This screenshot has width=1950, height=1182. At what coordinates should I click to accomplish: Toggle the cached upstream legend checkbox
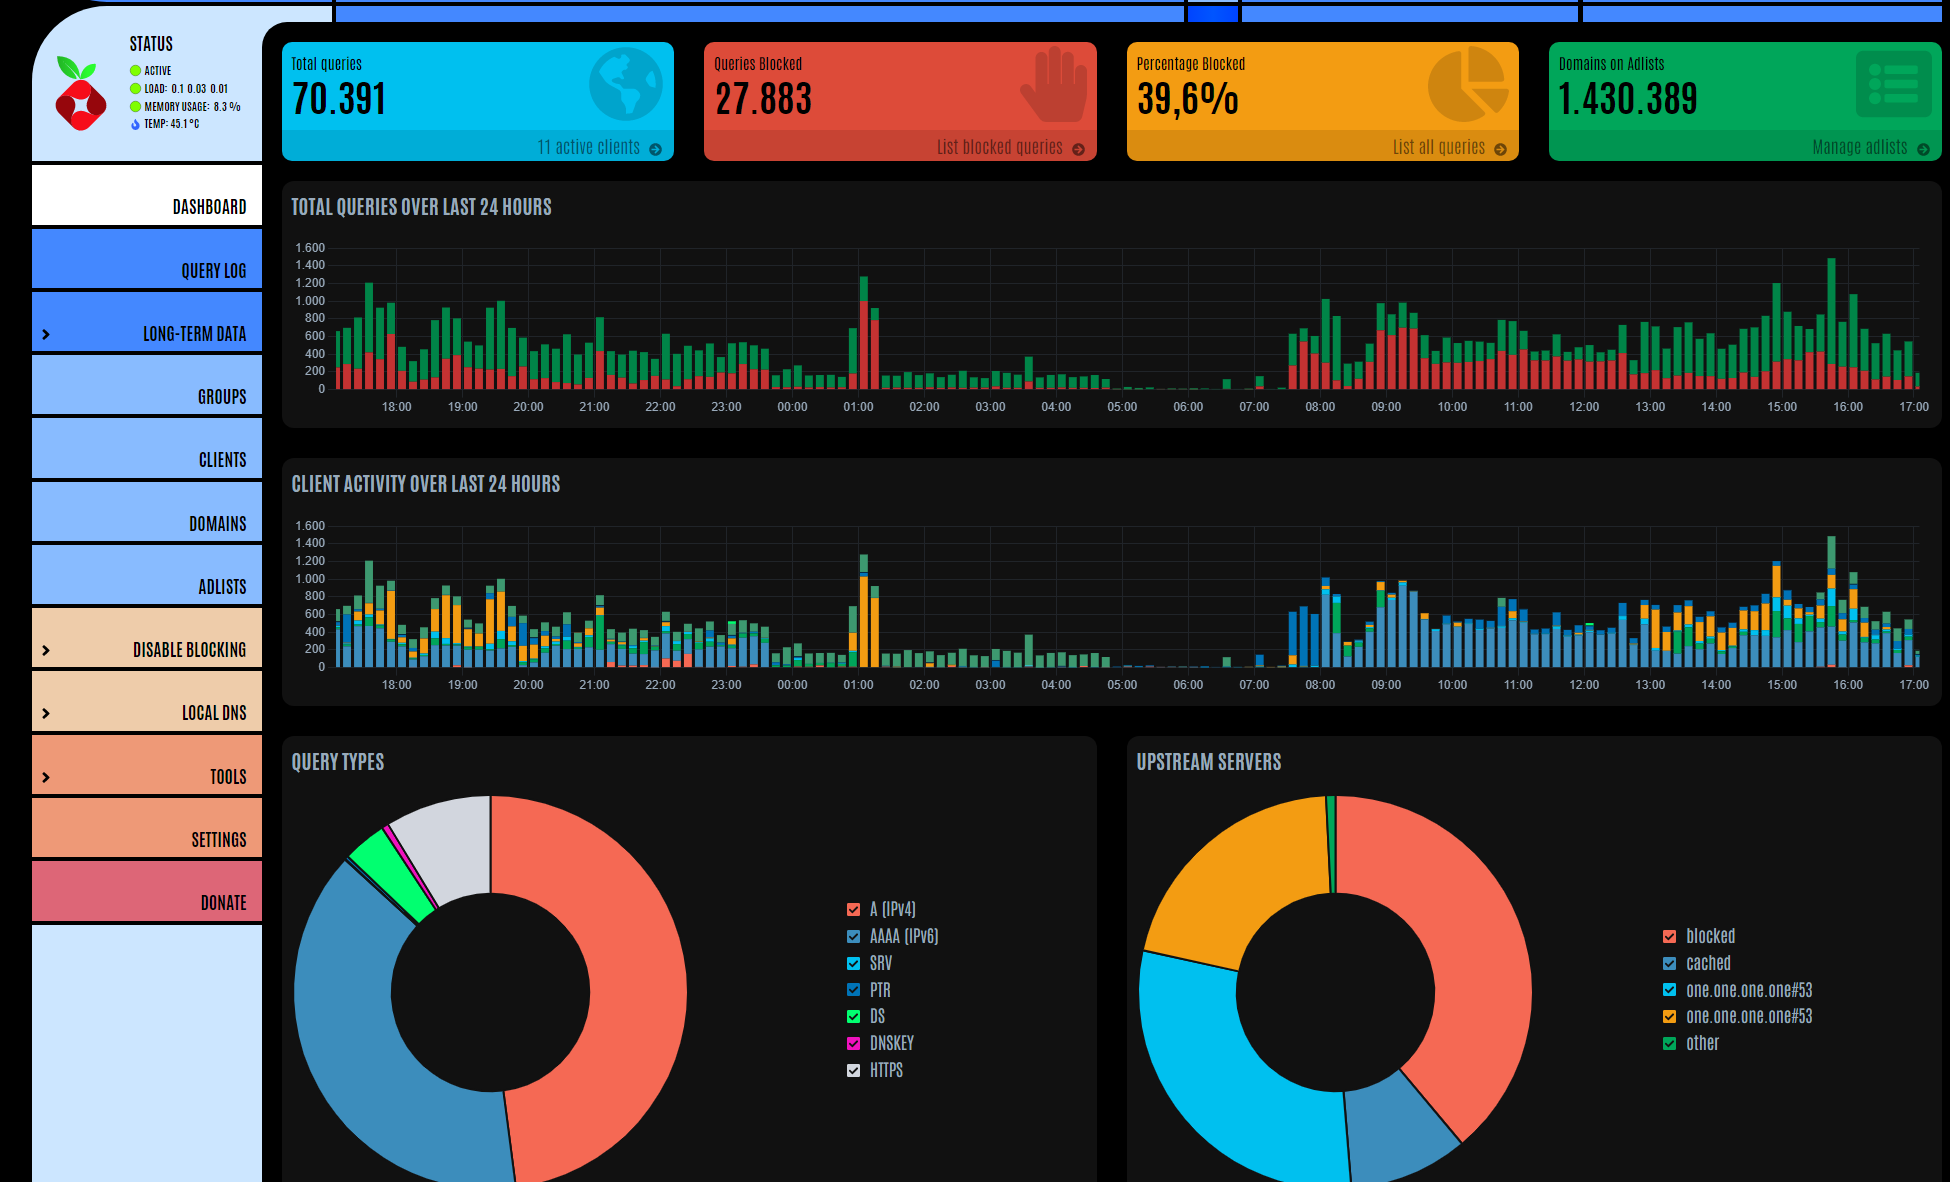click(1669, 963)
